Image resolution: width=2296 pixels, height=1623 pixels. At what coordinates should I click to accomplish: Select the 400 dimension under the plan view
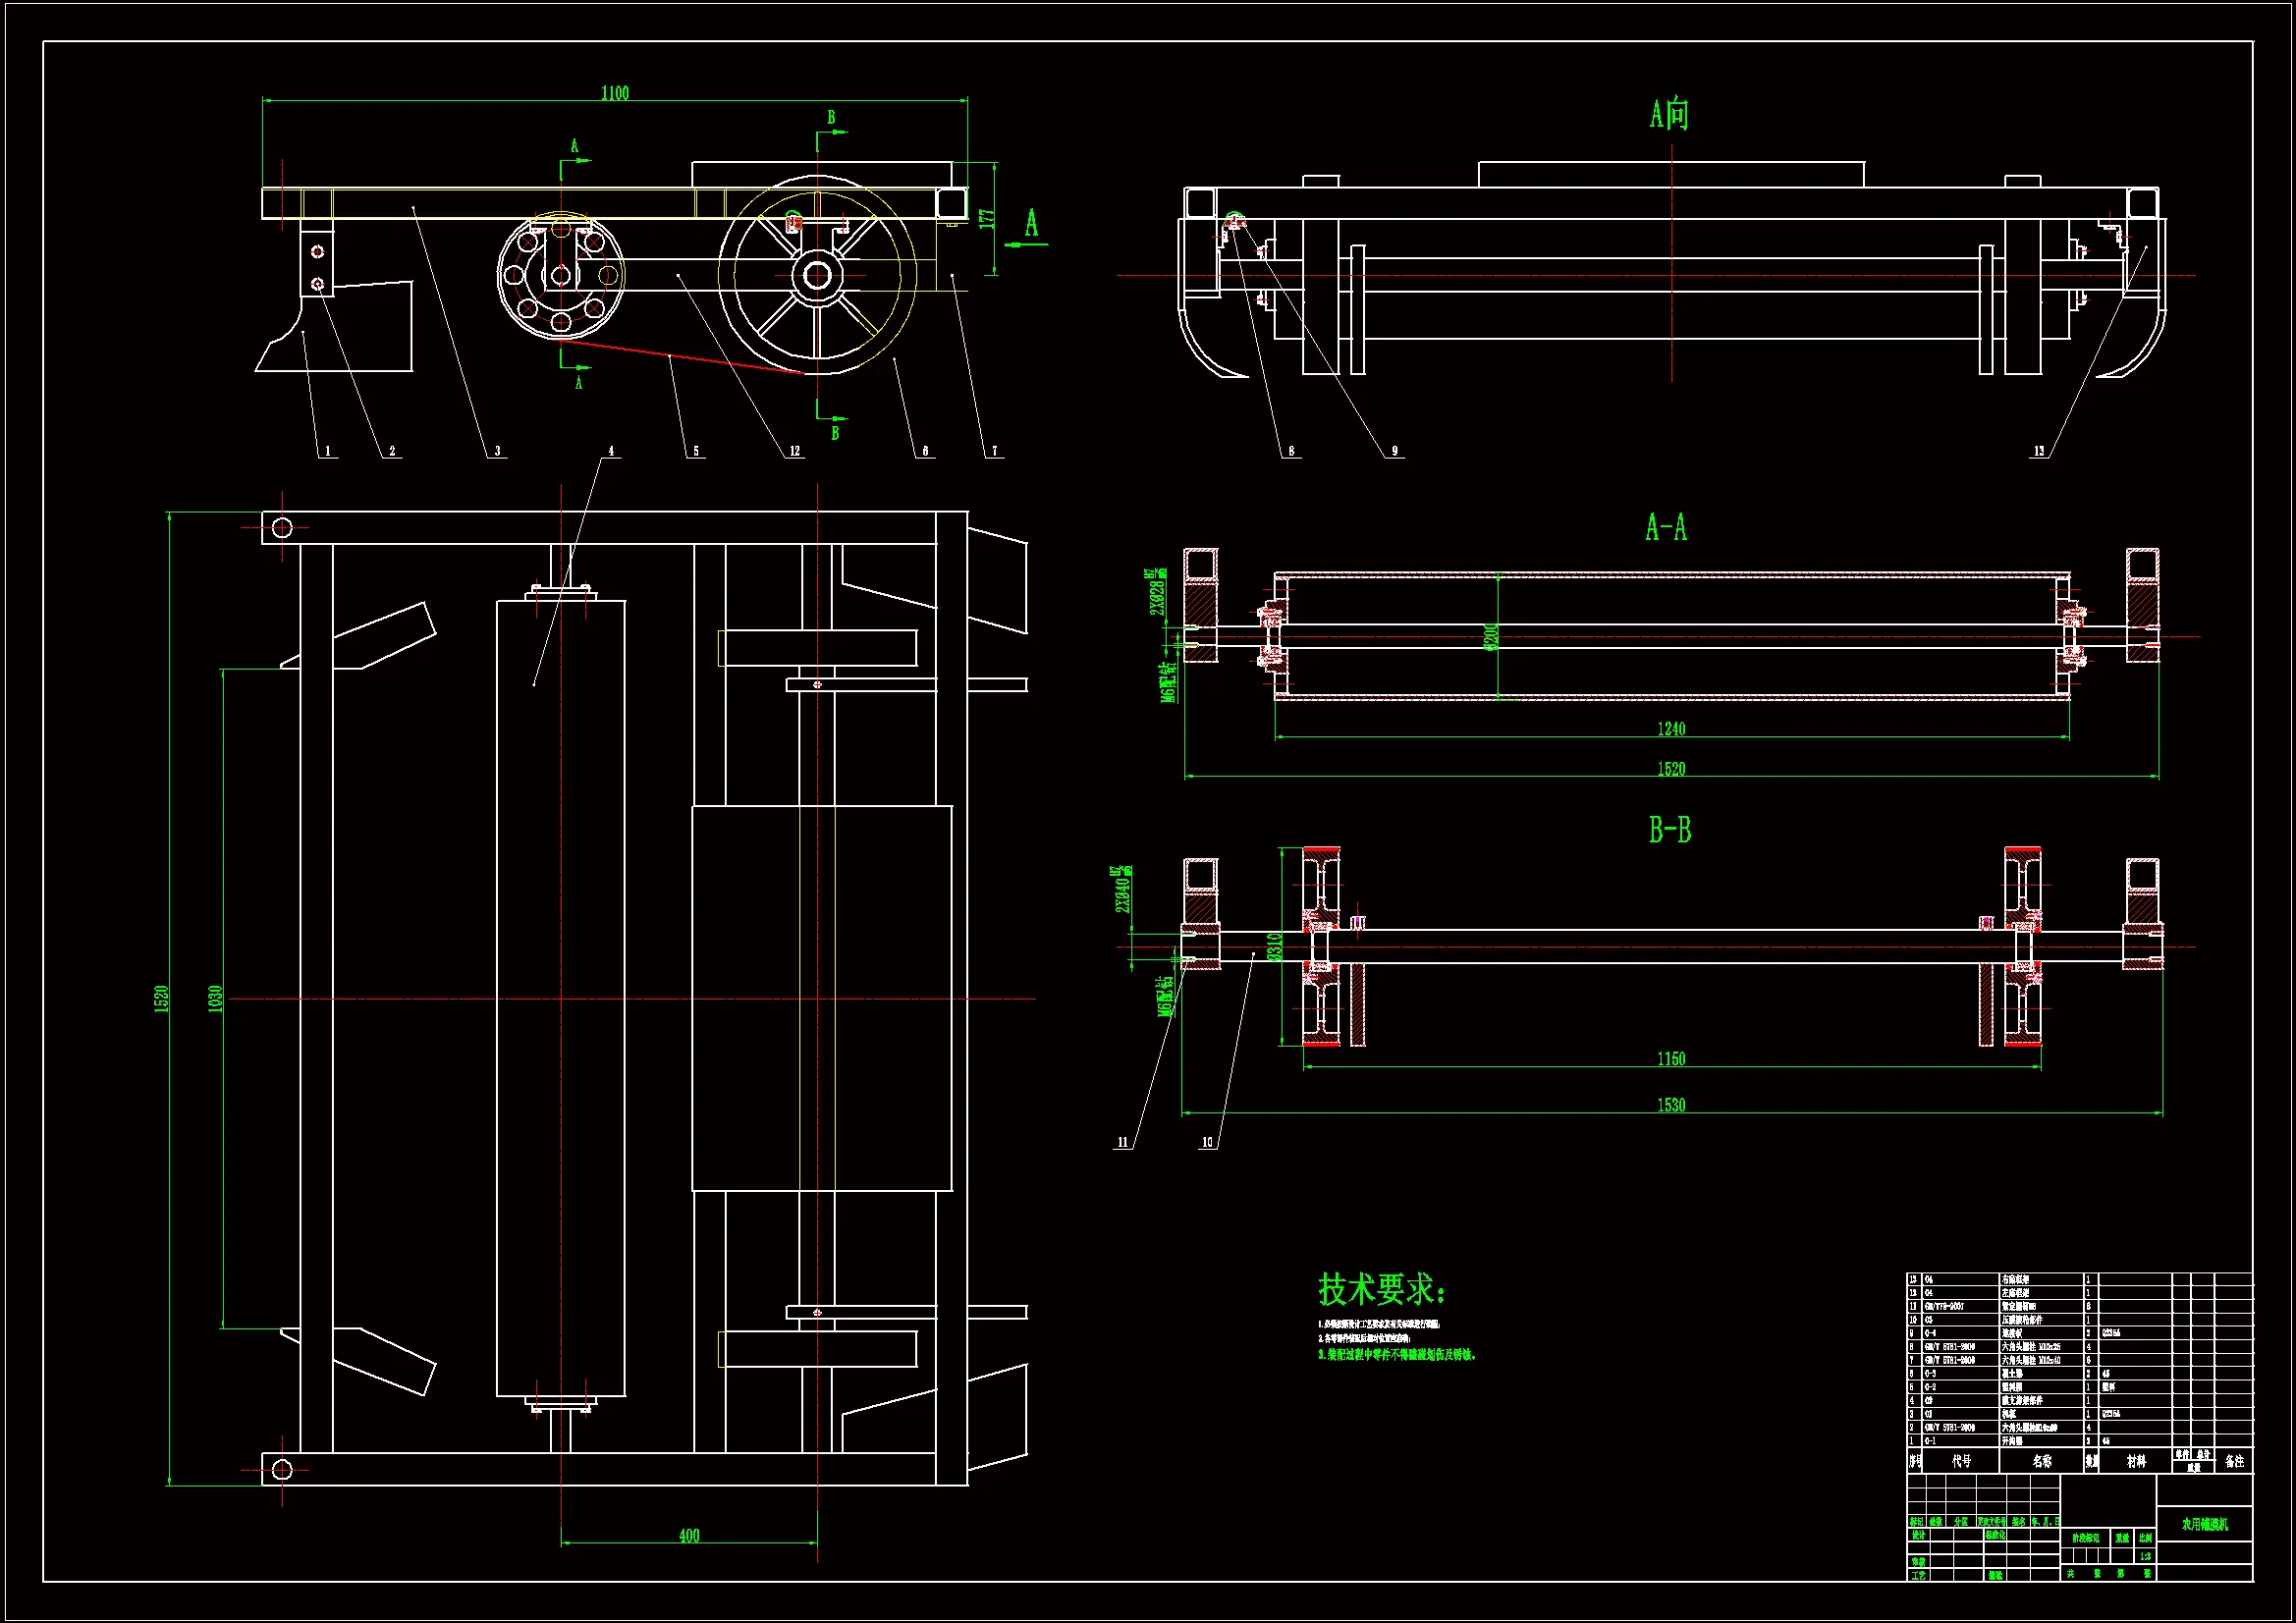point(689,1536)
